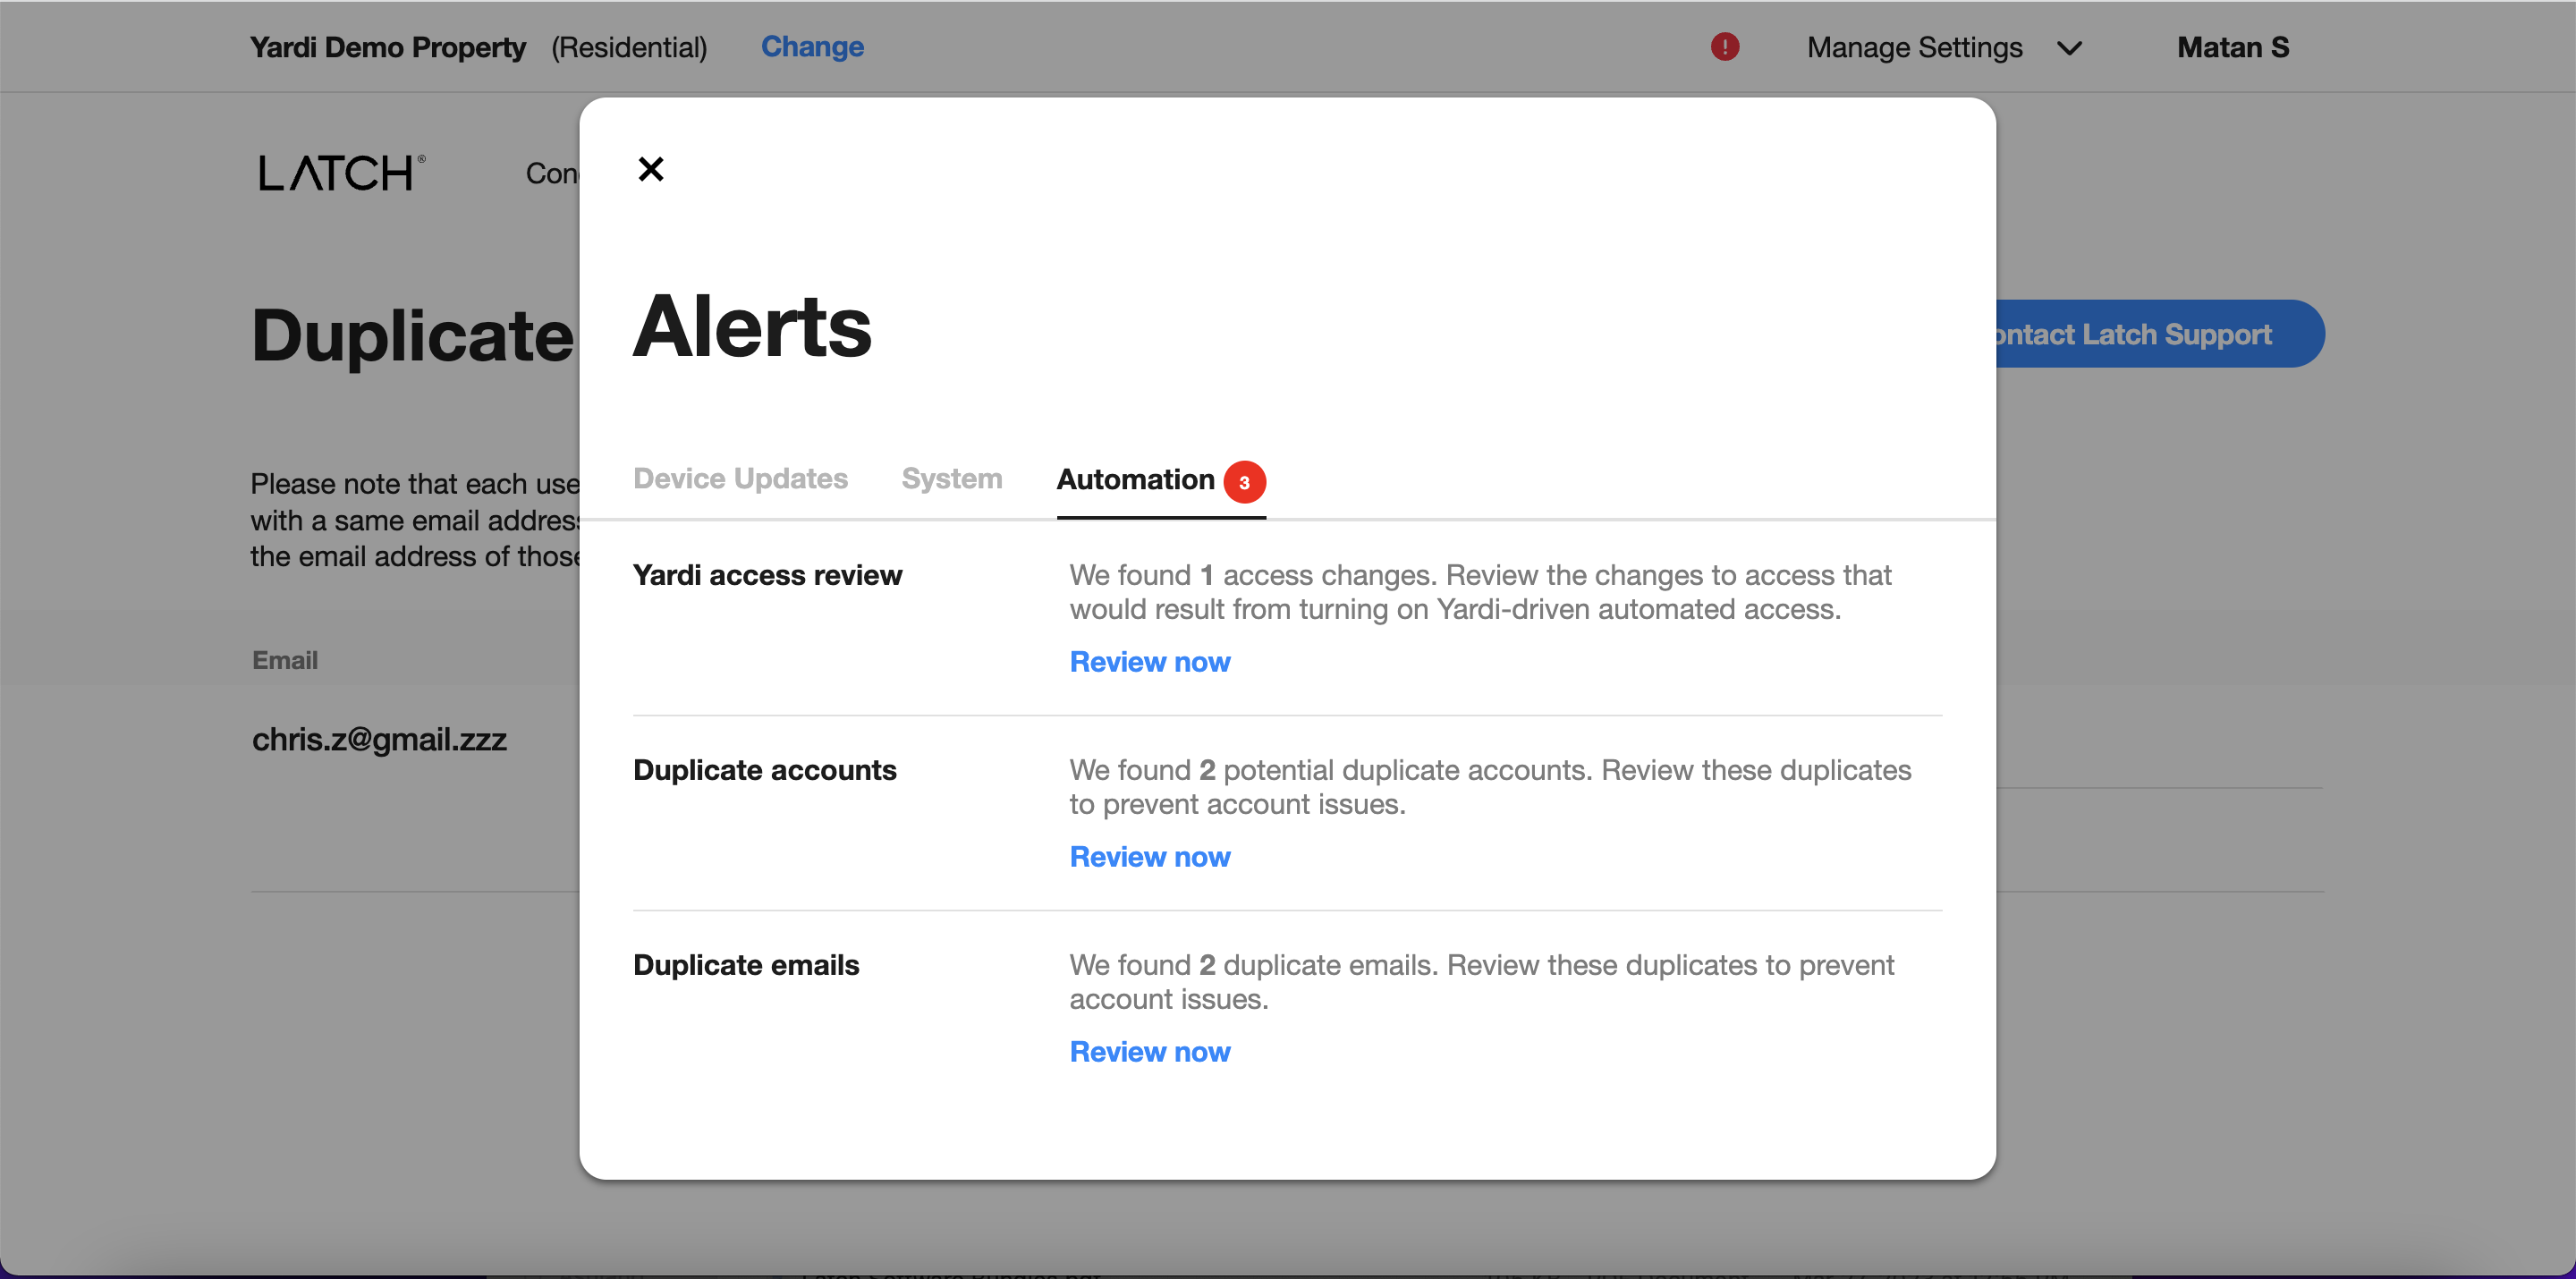Review now for Duplicate emails
Viewport: 2576px width, 1279px height.
pyautogui.click(x=1149, y=1052)
